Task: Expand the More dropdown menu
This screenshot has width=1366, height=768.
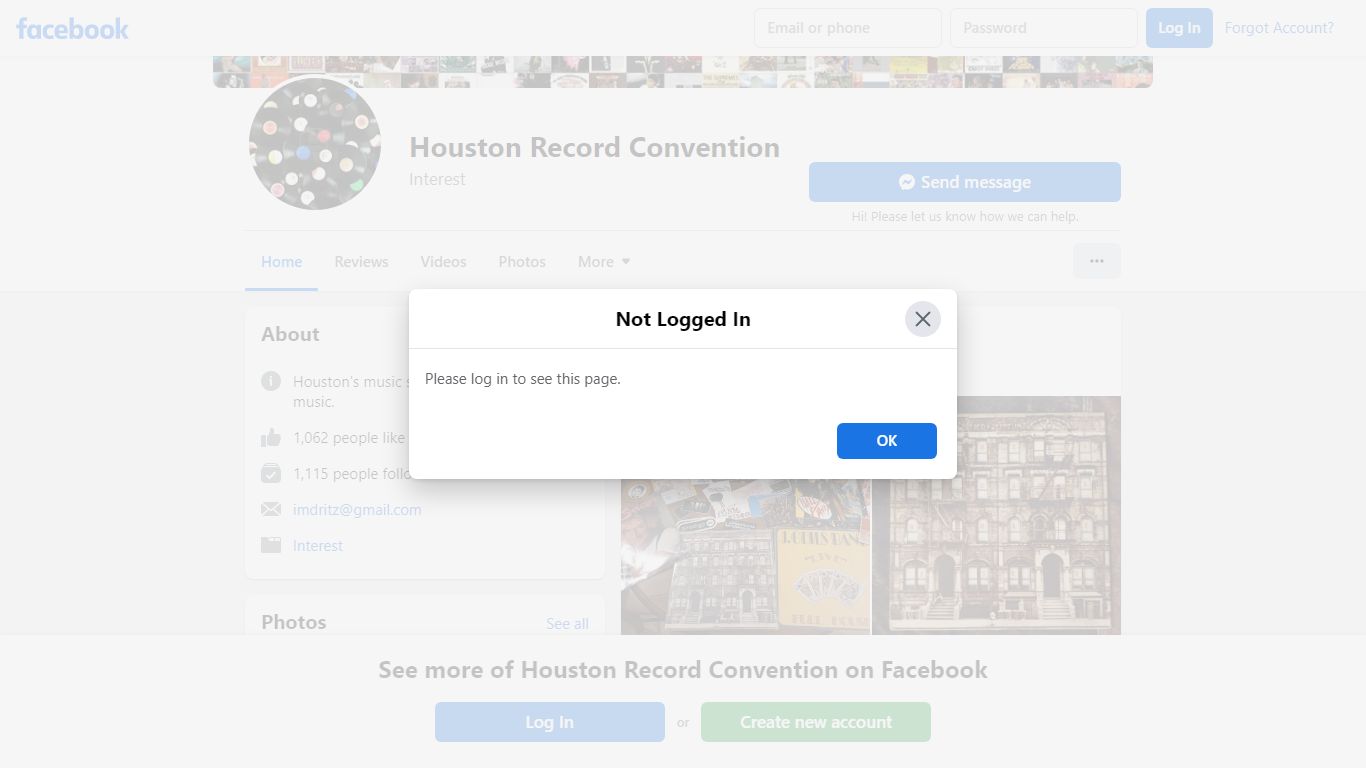Action: (604, 262)
